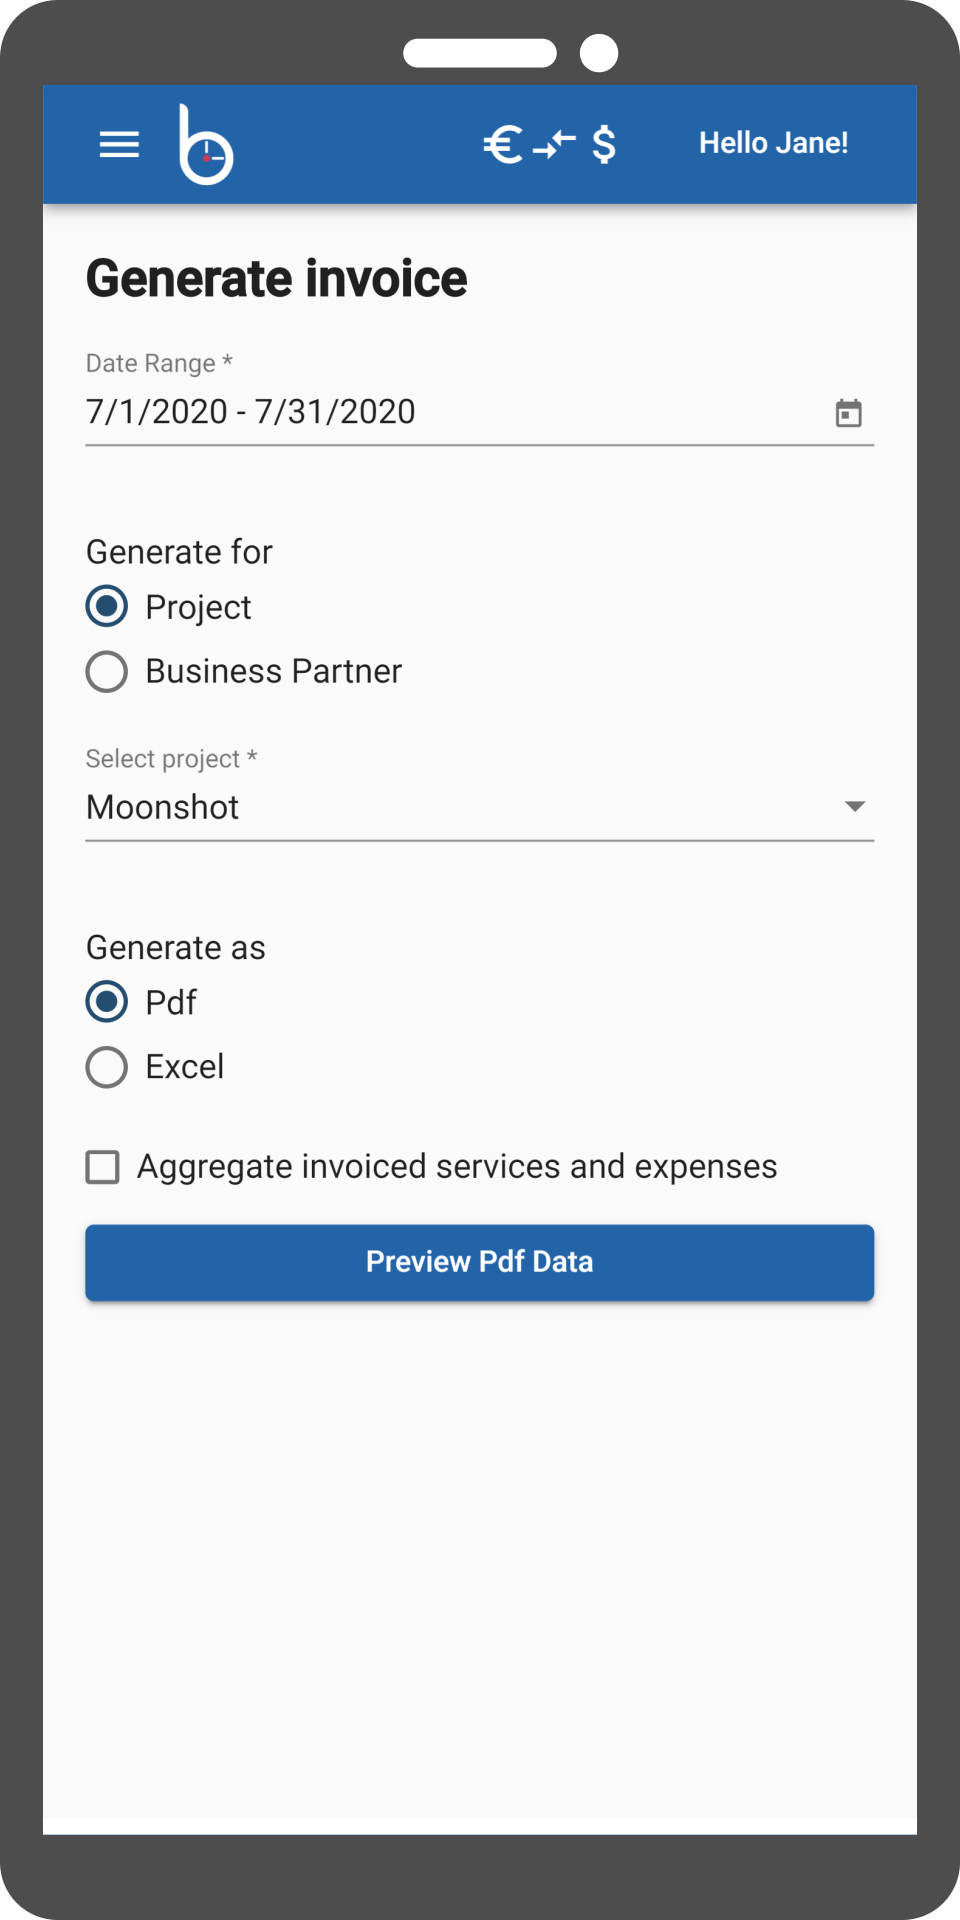Enable Aggregate invoiced services and expenses
The height and width of the screenshot is (1920, 960).
[x=103, y=1167]
